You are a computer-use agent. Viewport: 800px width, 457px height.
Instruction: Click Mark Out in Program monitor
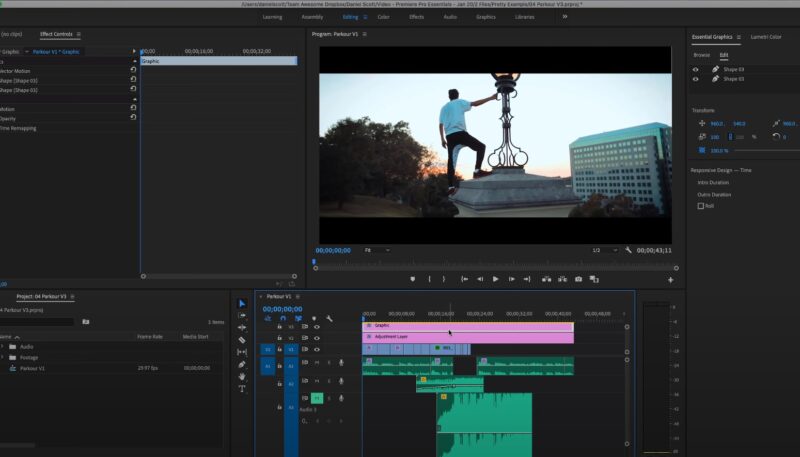point(444,279)
